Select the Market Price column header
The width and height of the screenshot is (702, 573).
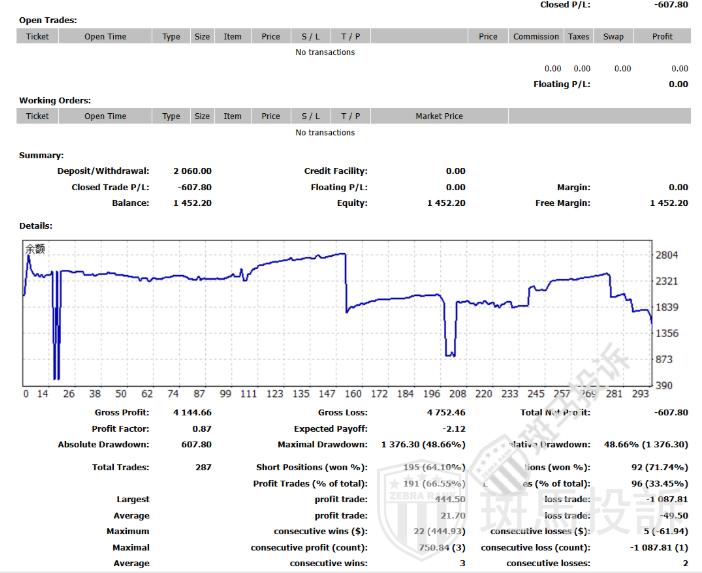(439, 116)
